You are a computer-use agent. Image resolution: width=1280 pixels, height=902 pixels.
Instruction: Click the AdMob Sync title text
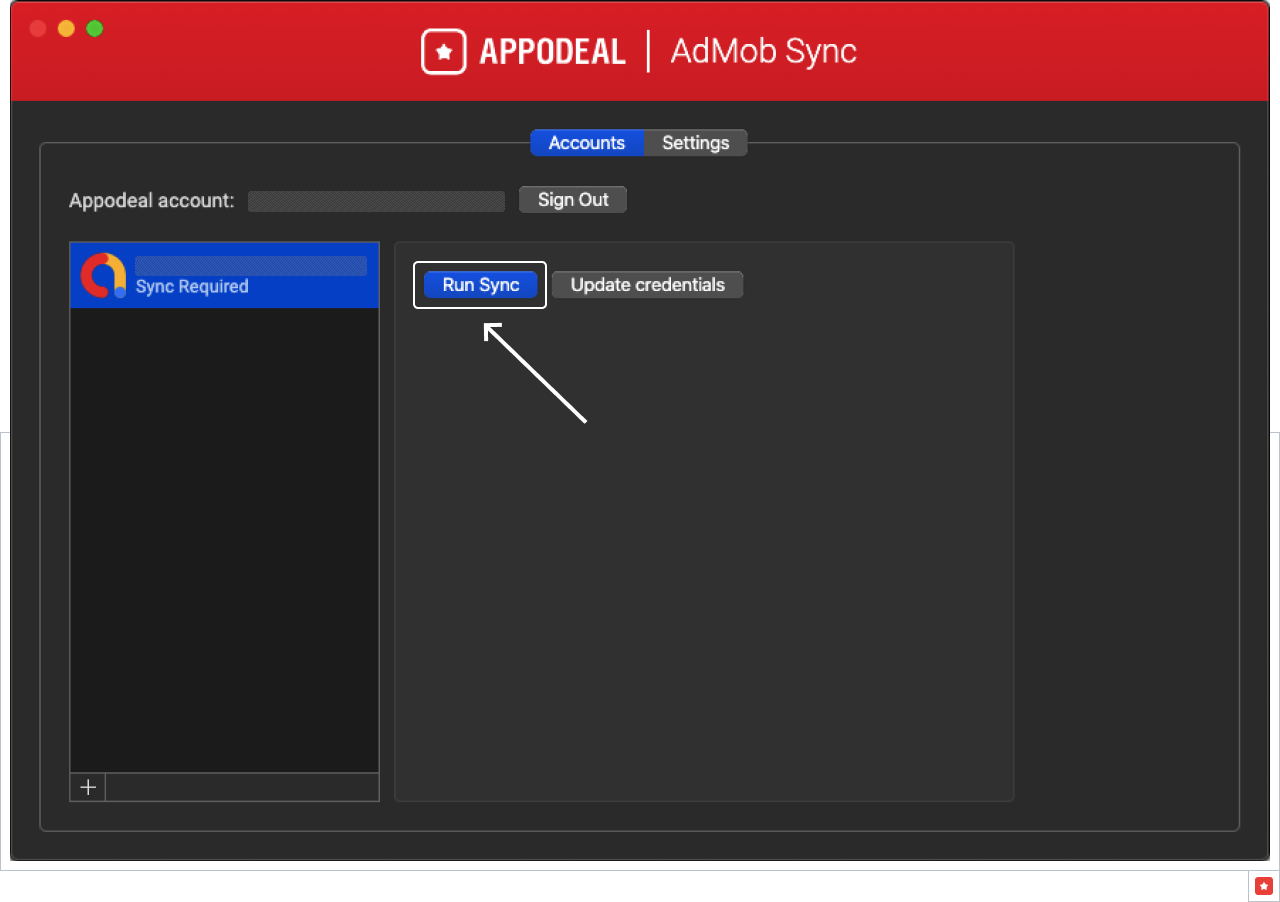coord(762,51)
